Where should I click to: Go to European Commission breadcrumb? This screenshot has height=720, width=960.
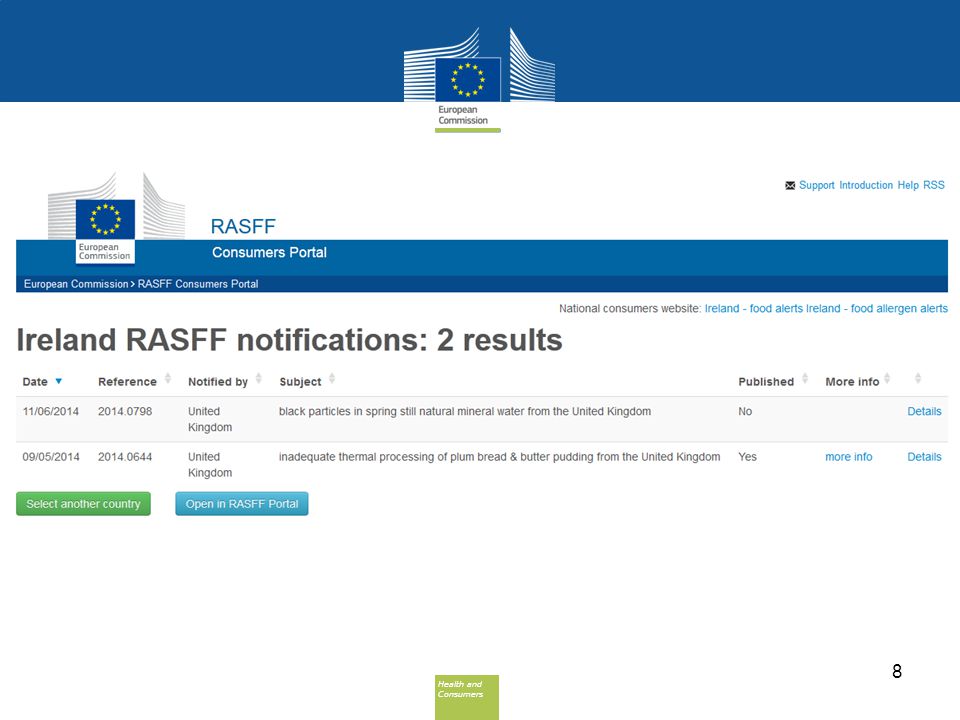[76, 284]
